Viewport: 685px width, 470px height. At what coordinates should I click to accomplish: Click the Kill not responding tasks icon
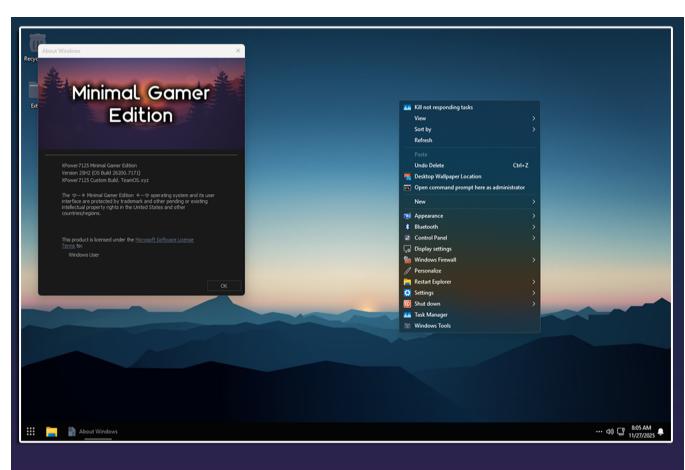click(407, 107)
